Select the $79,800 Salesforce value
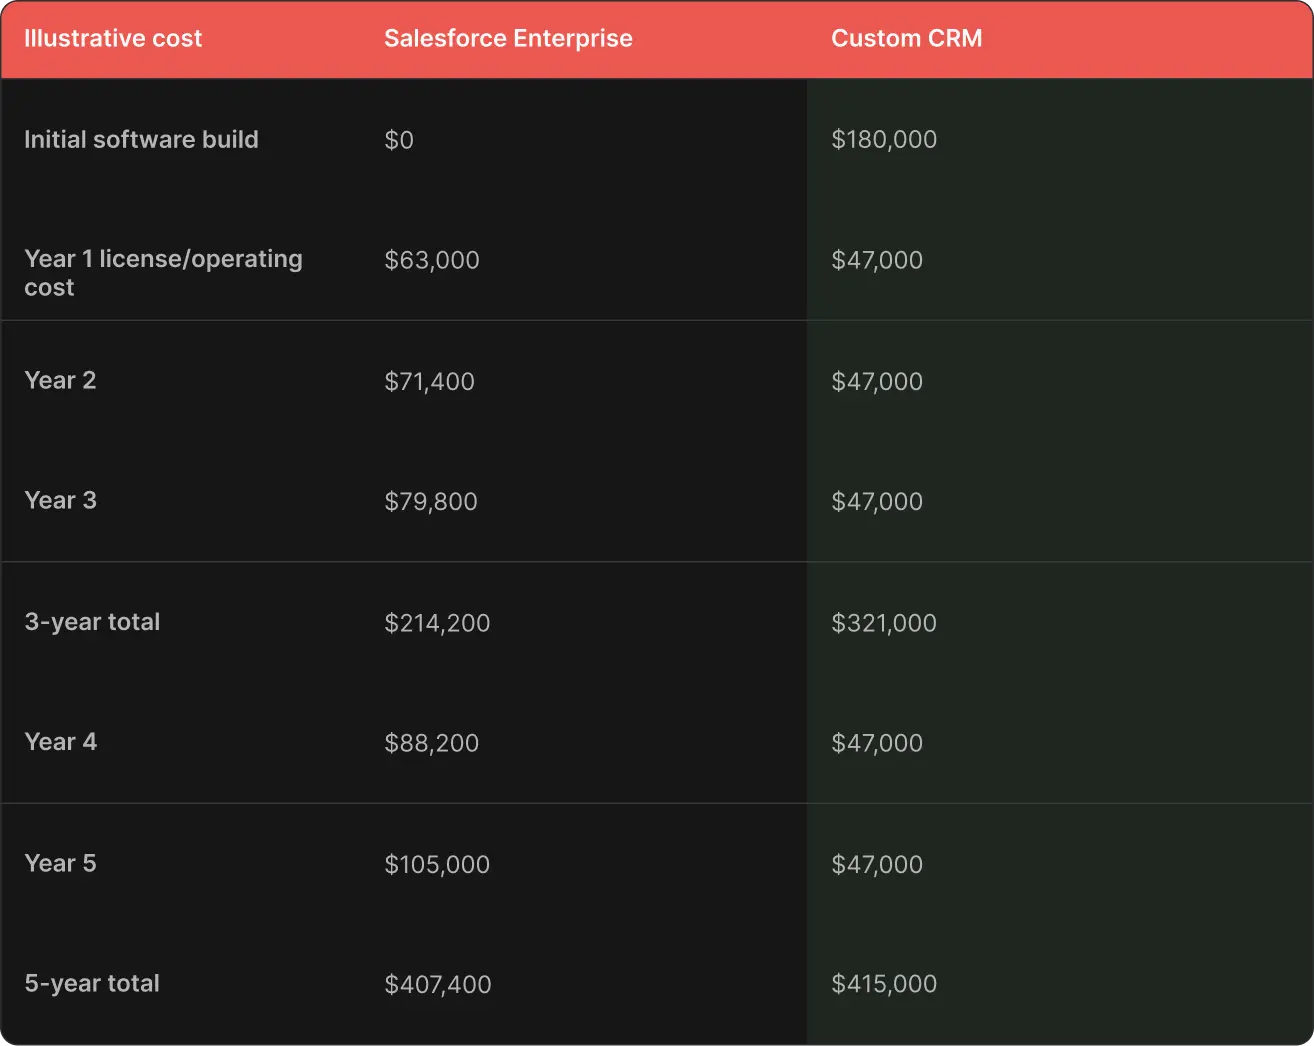 (431, 501)
